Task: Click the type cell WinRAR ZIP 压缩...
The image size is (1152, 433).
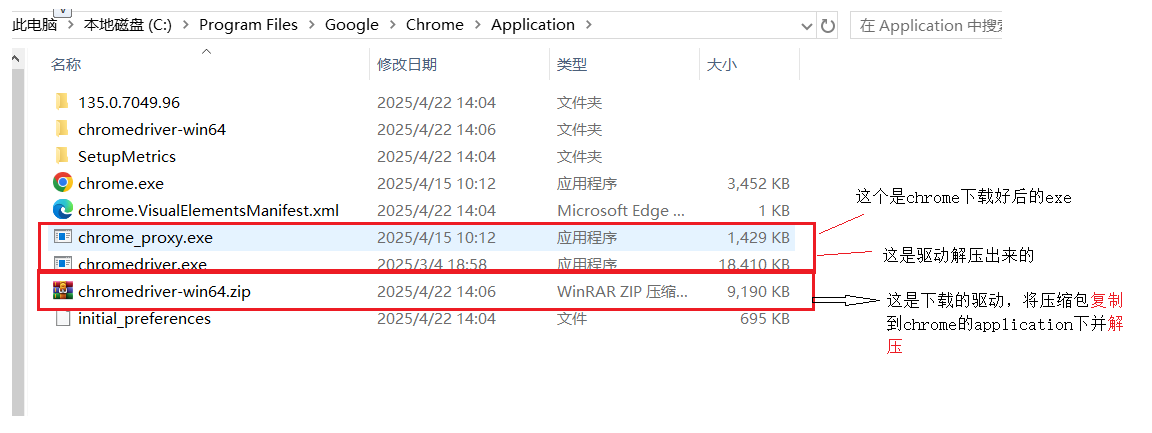Action: pyautogui.click(x=622, y=291)
